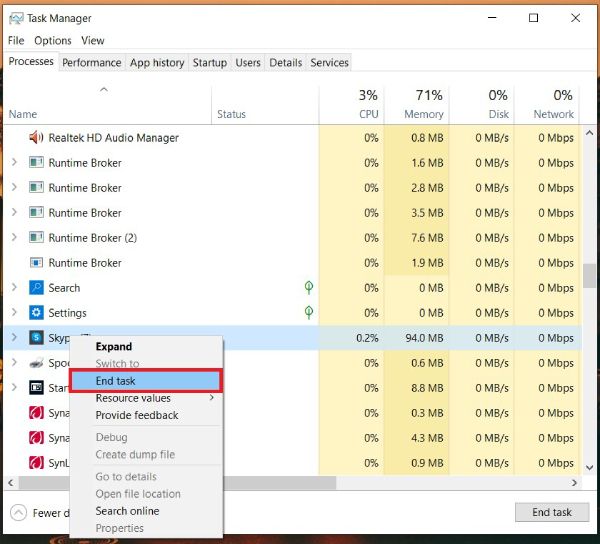The image size is (600, 544).
Task: Expand the Runtime Broker using 3.5 MB
Action: 14,212
